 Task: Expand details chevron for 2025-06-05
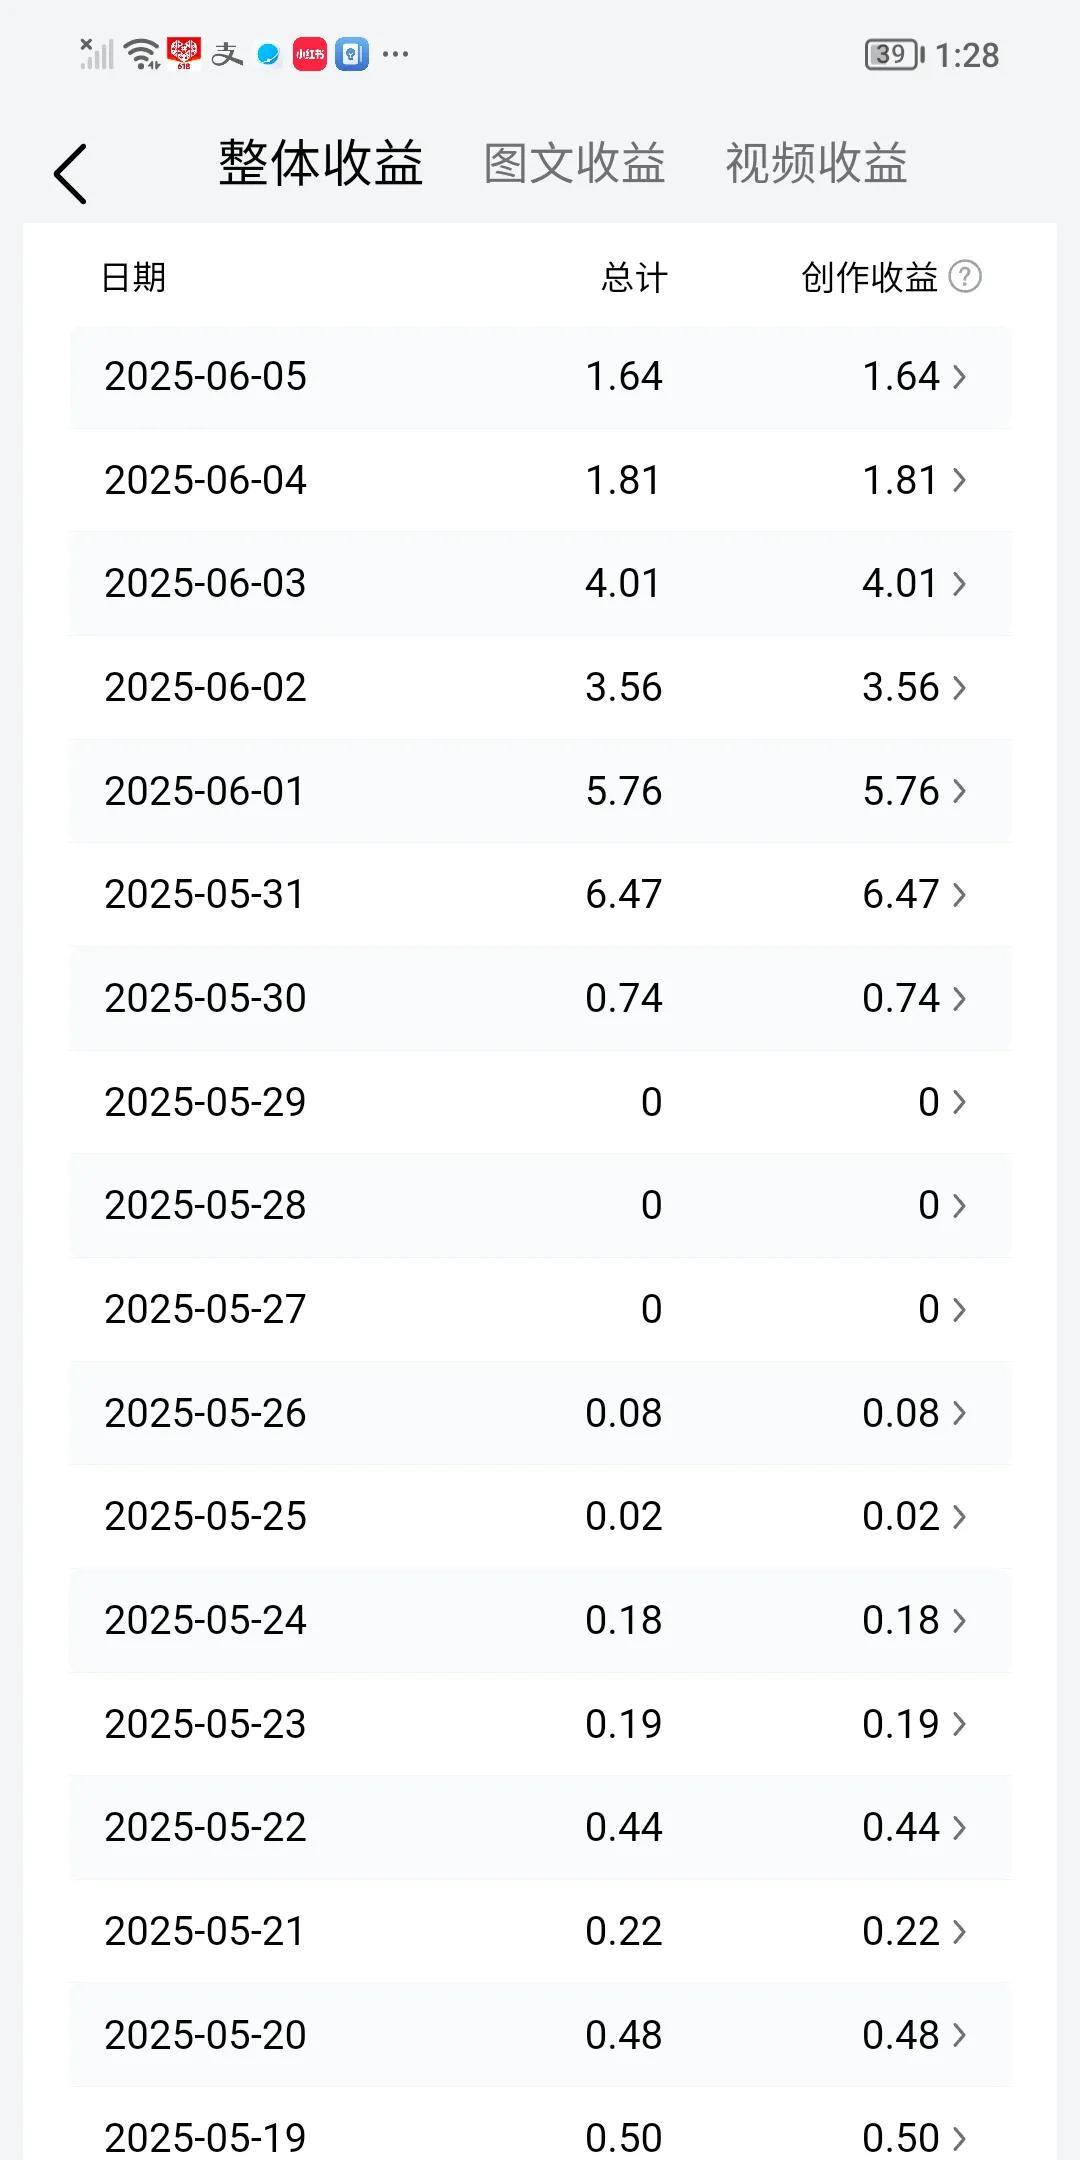point(959,377)
